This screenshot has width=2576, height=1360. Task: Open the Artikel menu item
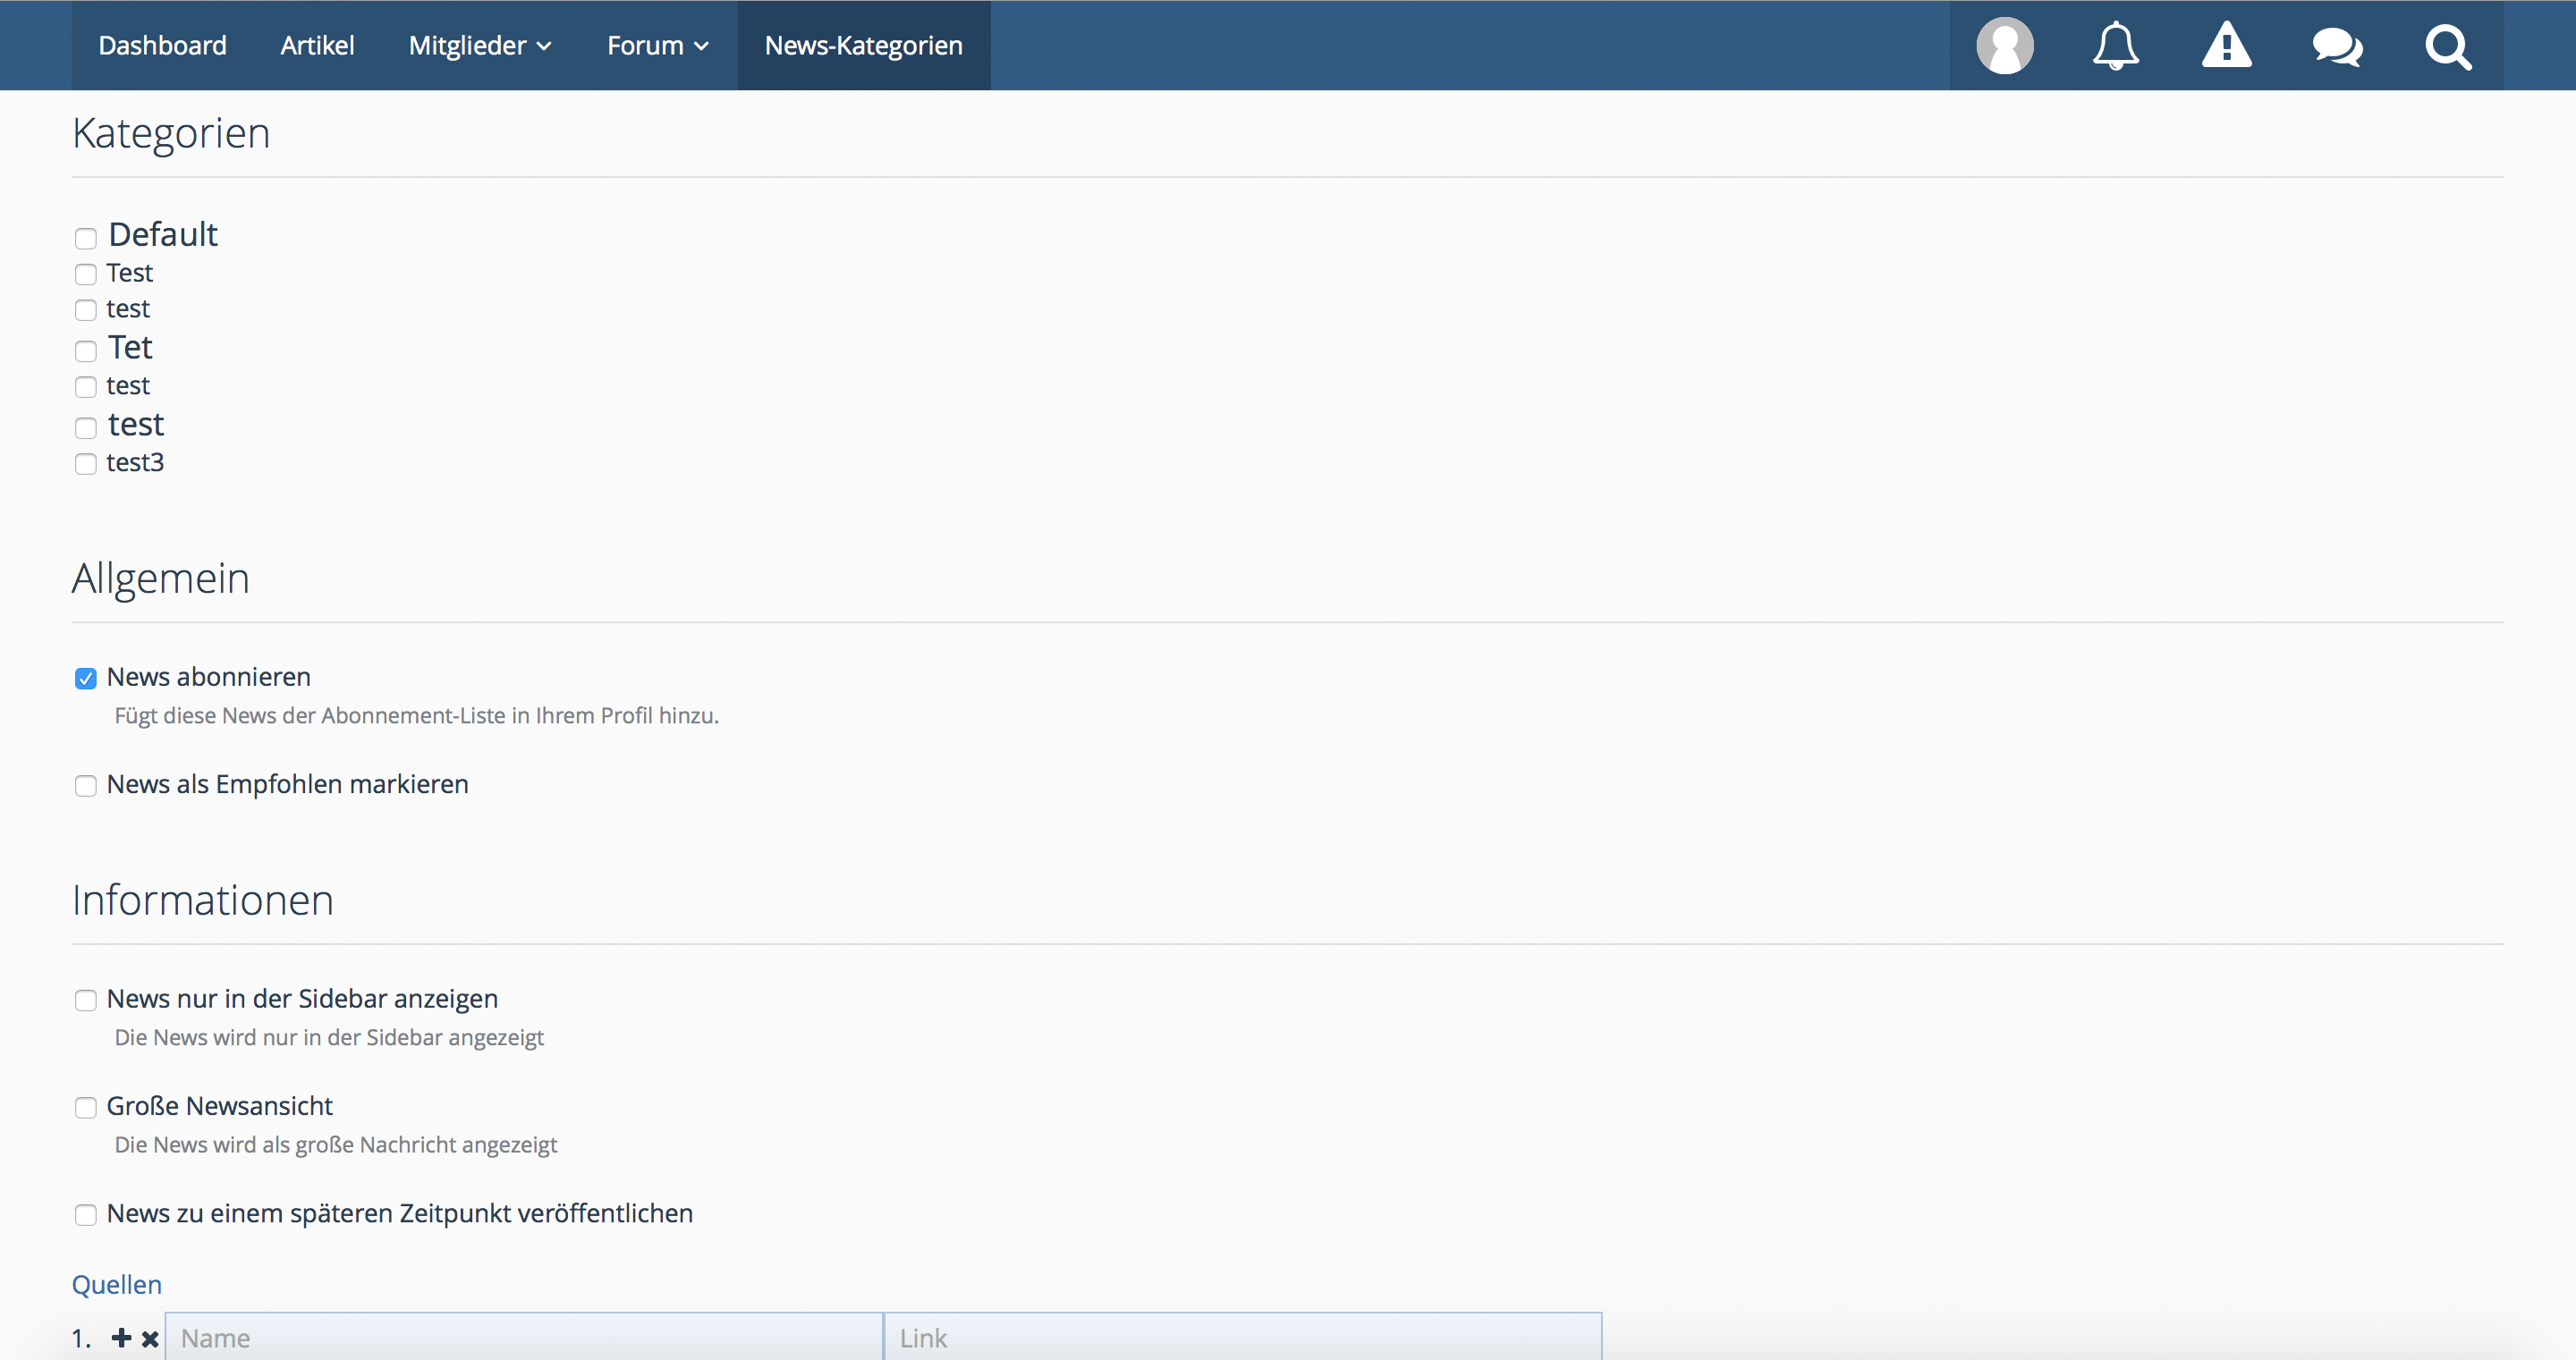317,46
